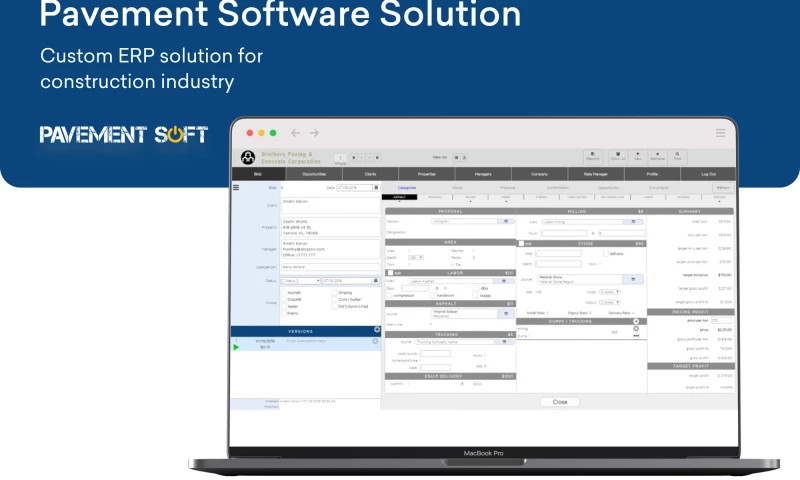Viewport: 800px width, 480px height.
Task: Delete the 07/15/2016 version row
Action: tap(375, 341)
